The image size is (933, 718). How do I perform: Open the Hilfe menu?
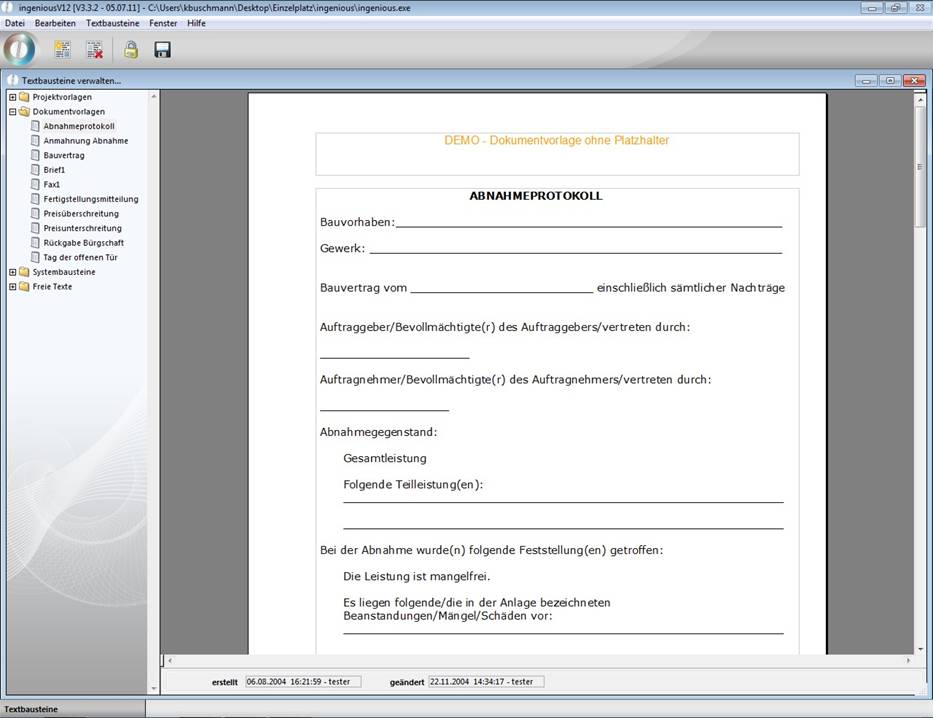pos(196,22)
